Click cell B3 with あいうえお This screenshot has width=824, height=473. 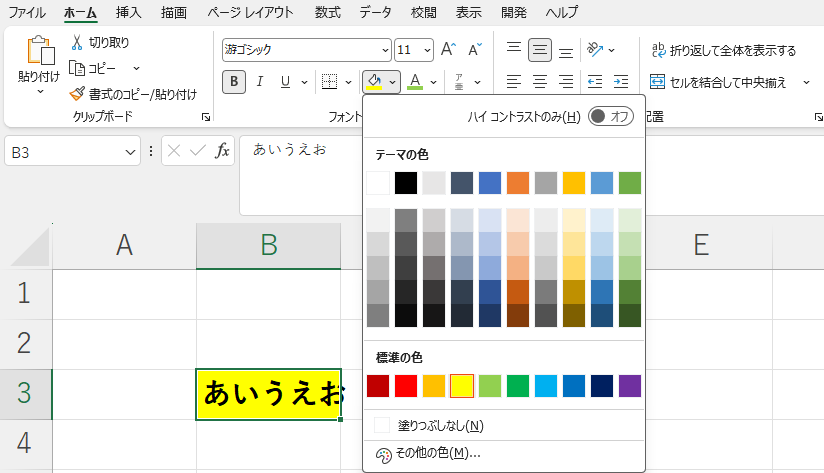269,394
